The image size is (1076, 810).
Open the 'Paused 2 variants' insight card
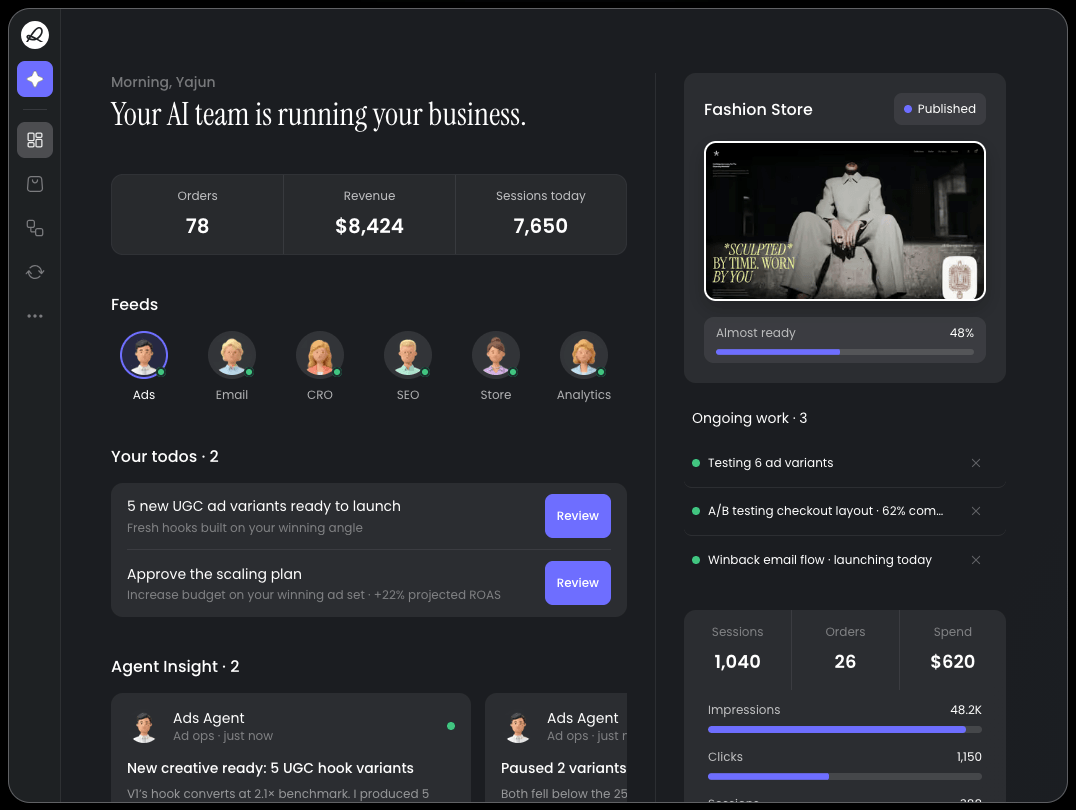click(556, 748)
